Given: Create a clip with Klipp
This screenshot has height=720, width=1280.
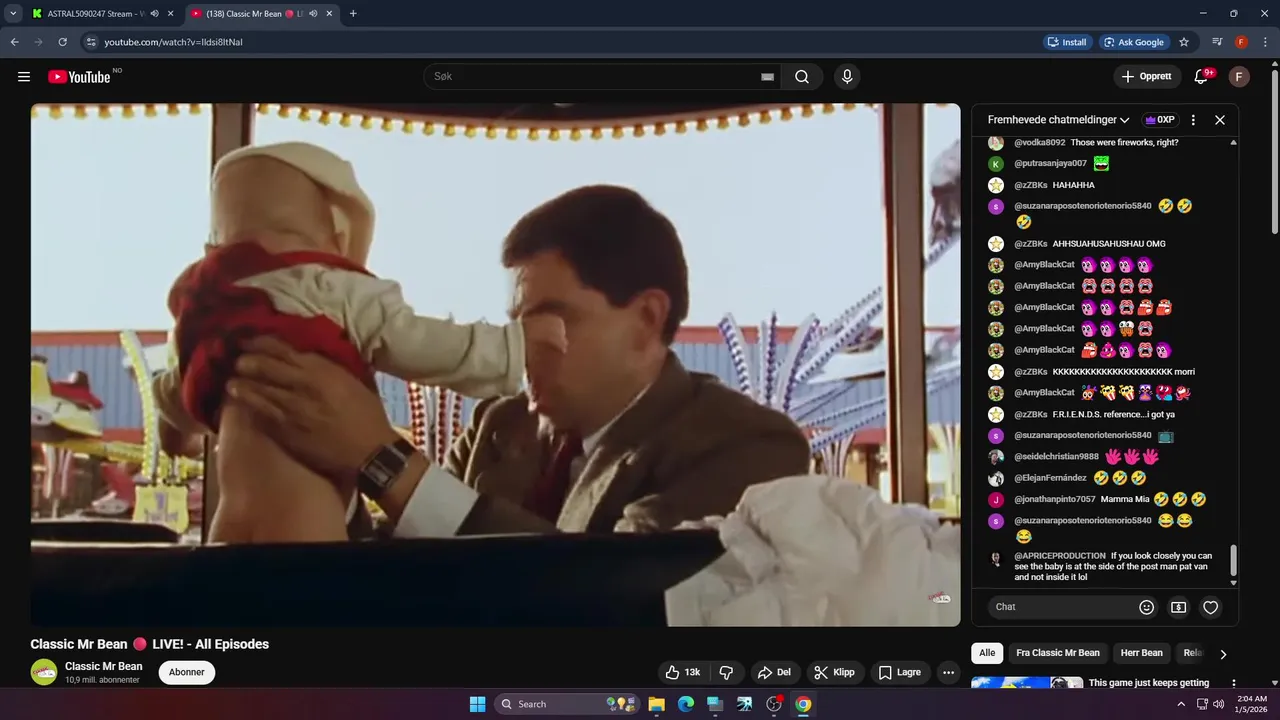Looking at the screenshot, I should click(834, 673).
